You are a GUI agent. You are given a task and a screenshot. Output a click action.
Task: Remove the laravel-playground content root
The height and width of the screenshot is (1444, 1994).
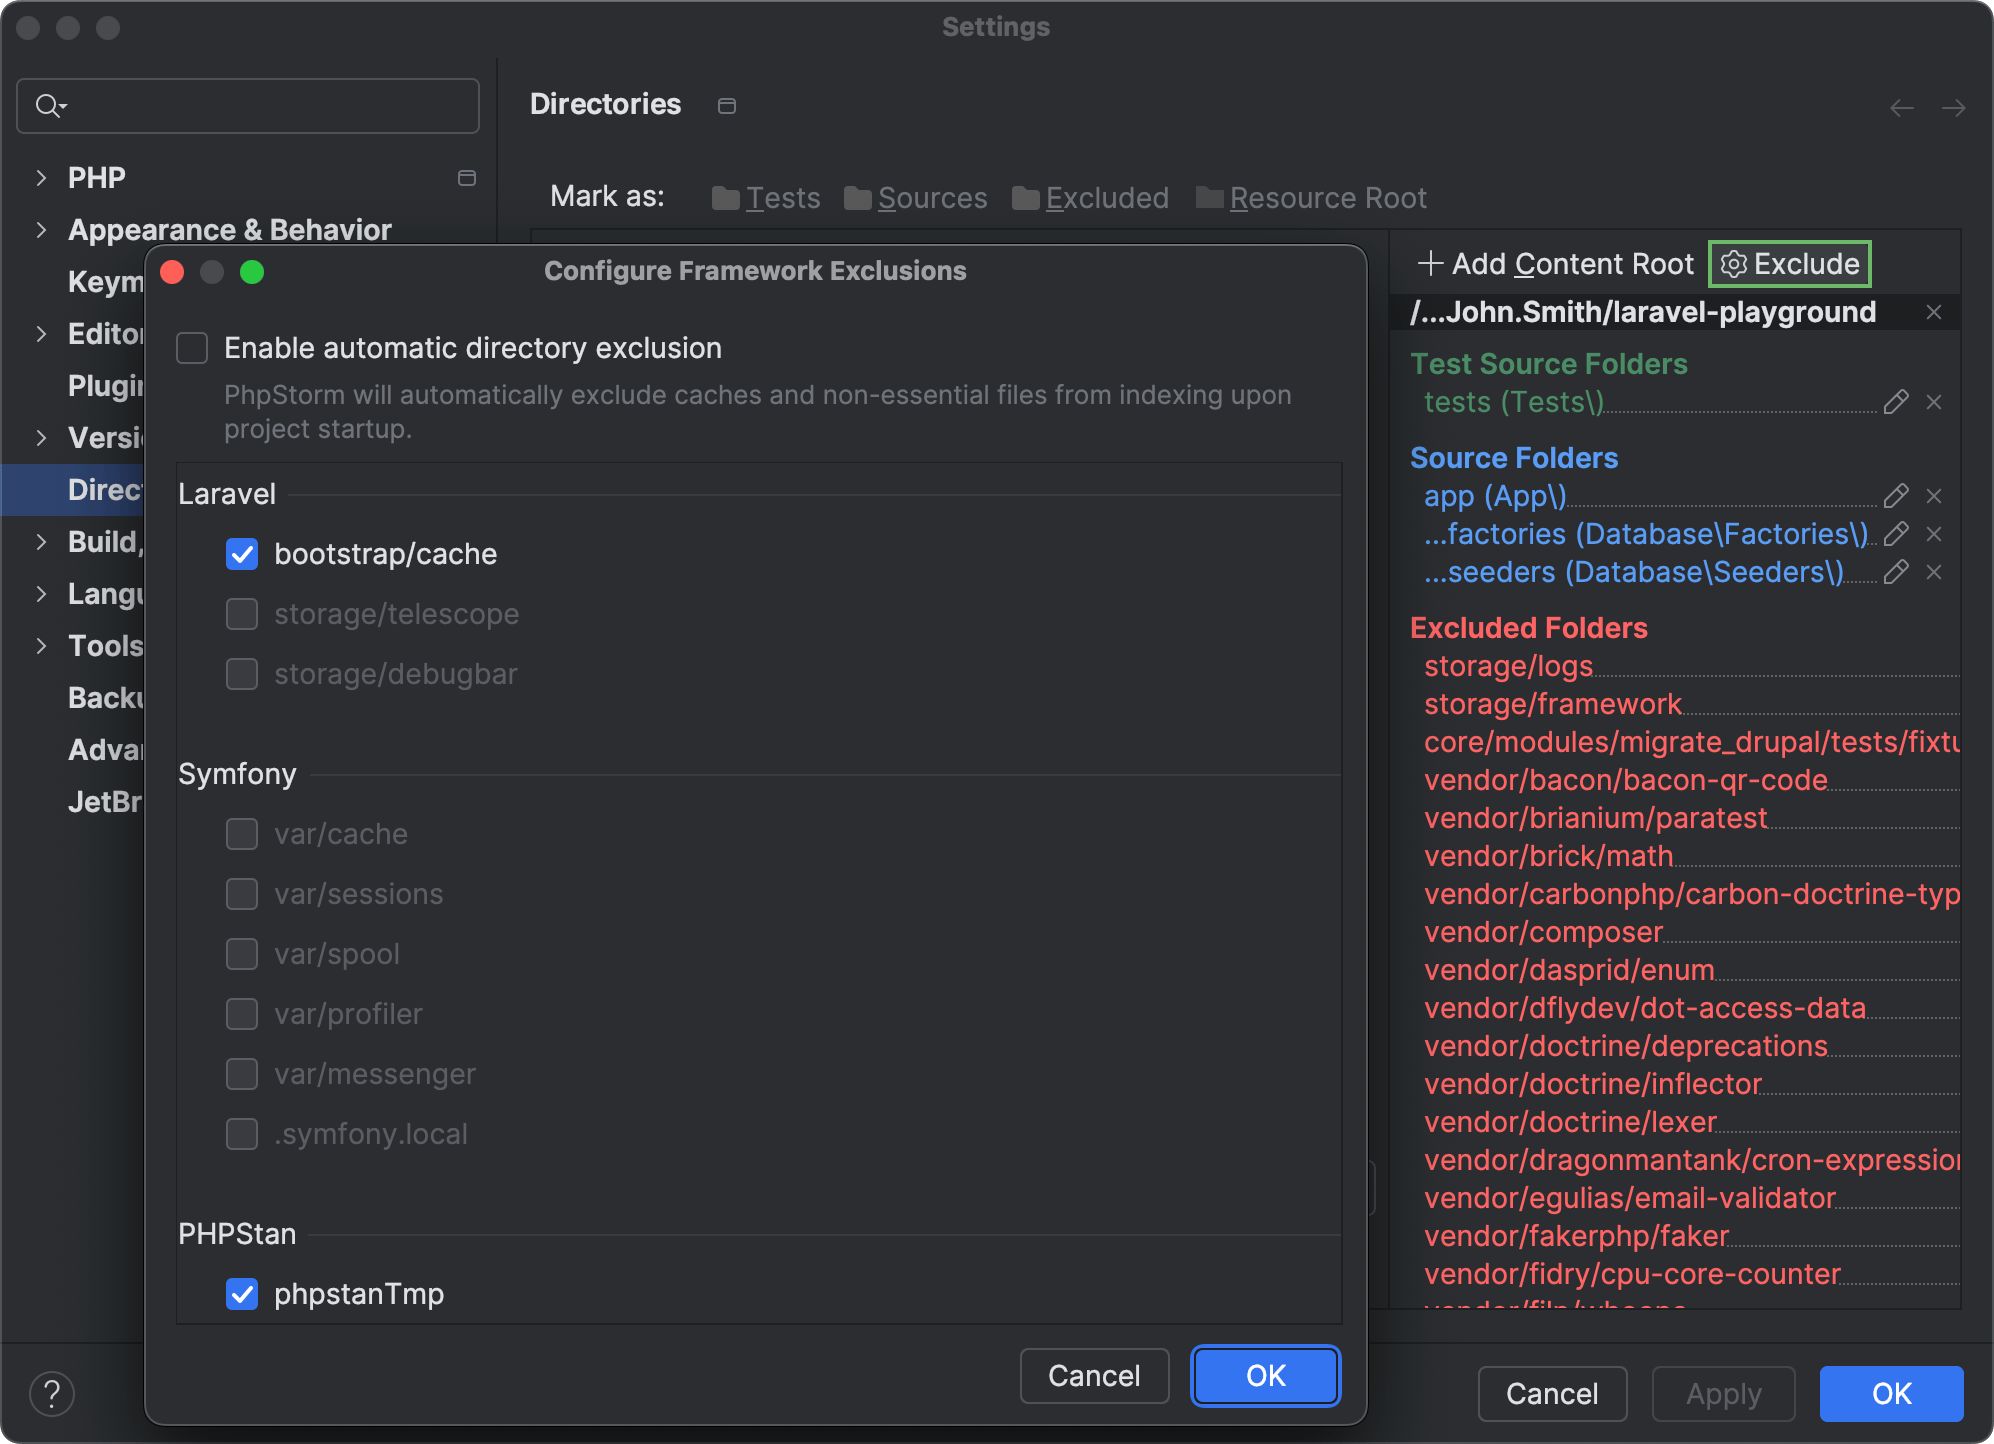click(x=1933, y=311)
